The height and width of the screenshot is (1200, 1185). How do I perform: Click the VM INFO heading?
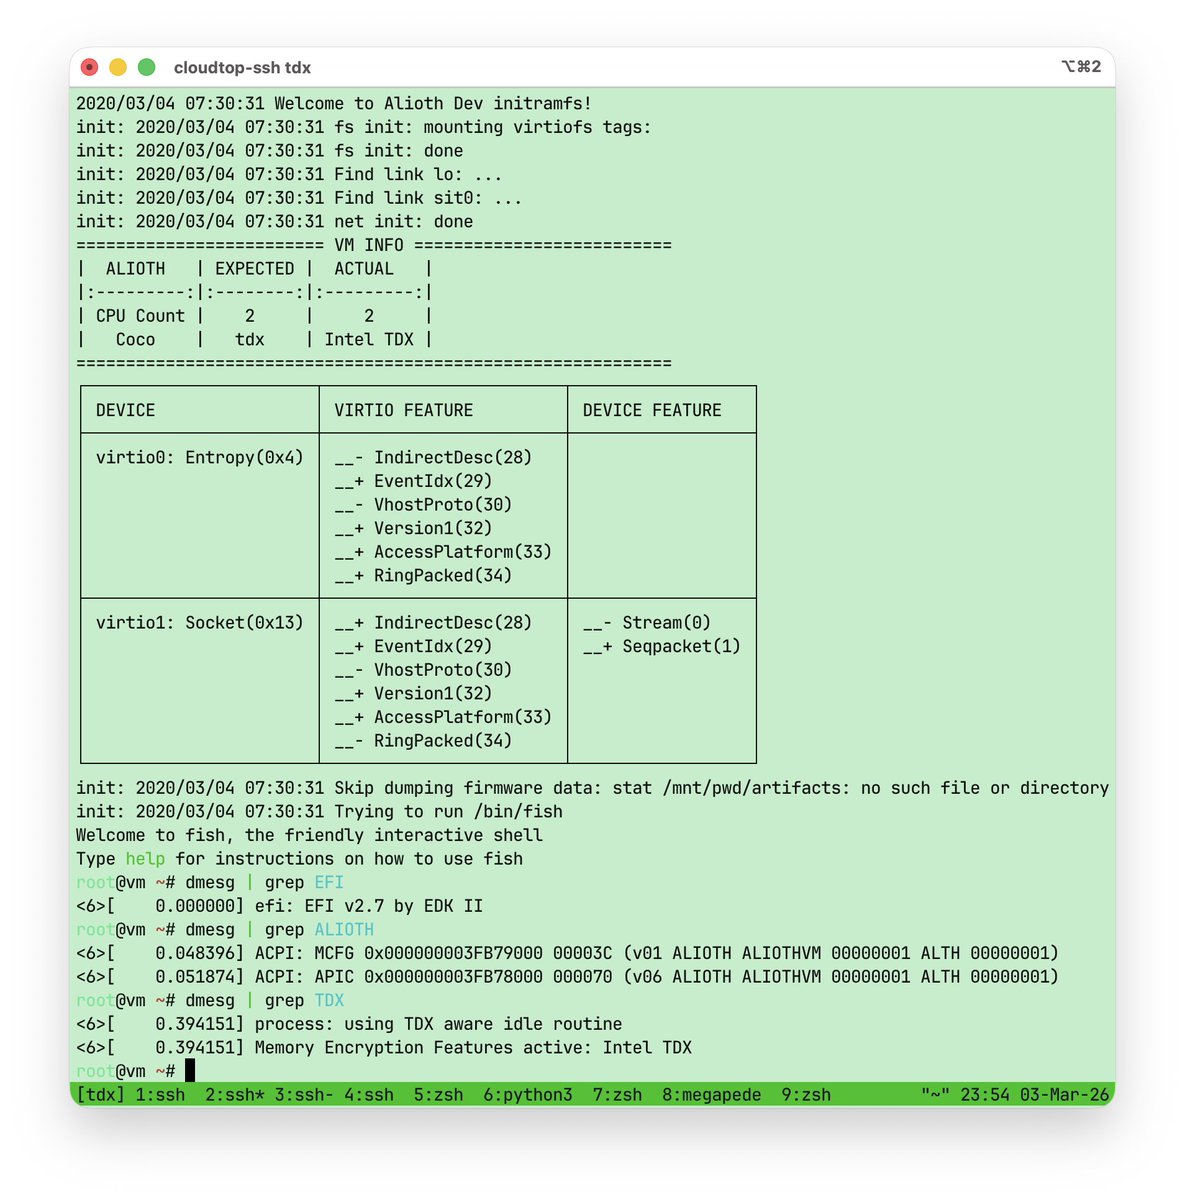pos(369,245)
